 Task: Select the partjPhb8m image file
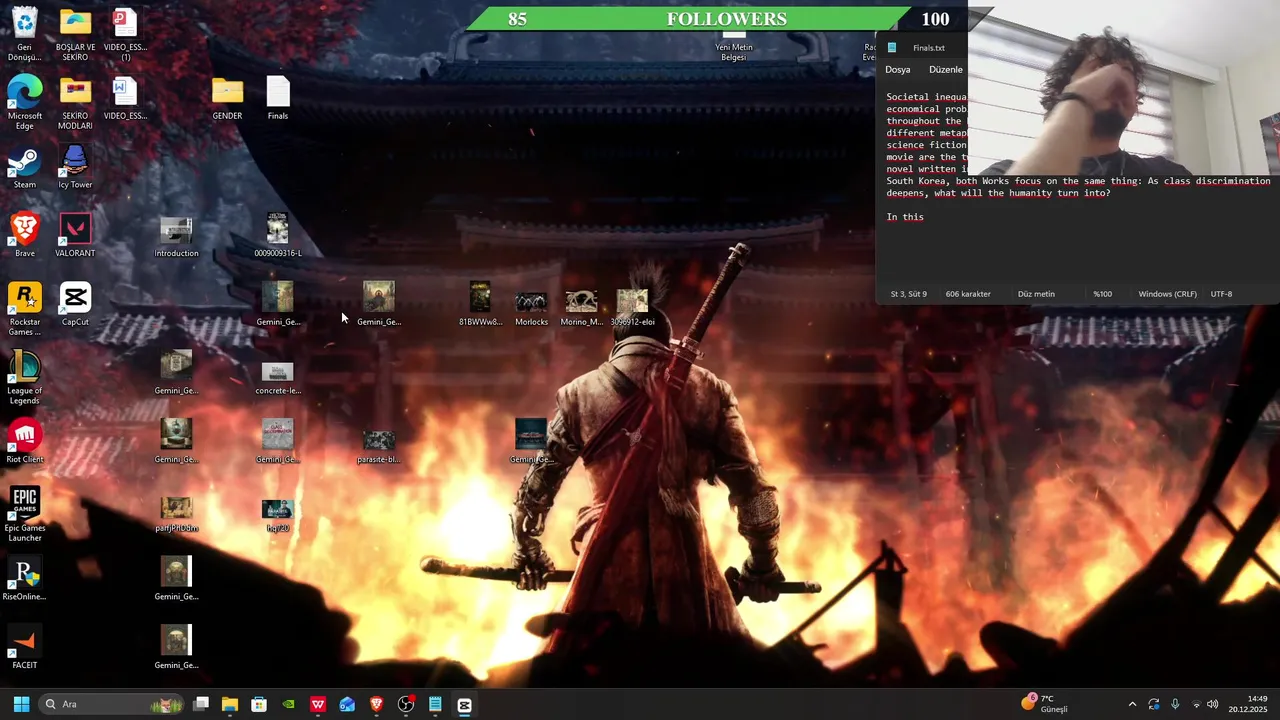[x=176, y=511]
